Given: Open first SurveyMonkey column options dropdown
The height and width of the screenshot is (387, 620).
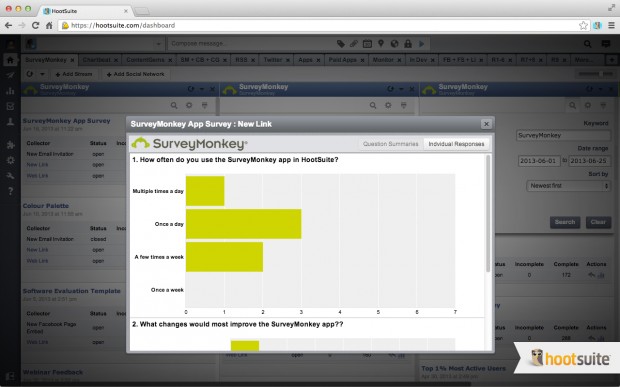Looking at the screenshot, I should coord(202,89).
